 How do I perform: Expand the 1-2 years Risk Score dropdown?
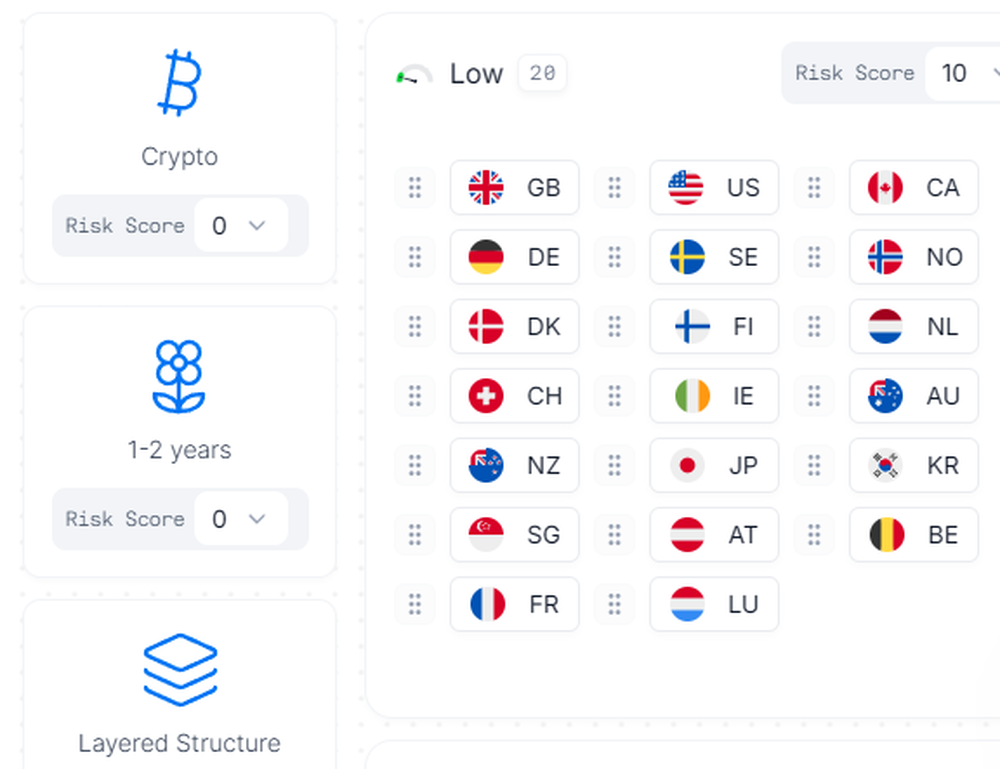point(240,519)
